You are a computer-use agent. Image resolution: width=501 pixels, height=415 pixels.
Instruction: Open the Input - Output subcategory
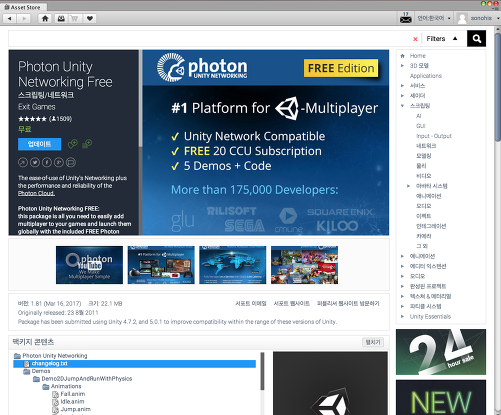[434, 136]
